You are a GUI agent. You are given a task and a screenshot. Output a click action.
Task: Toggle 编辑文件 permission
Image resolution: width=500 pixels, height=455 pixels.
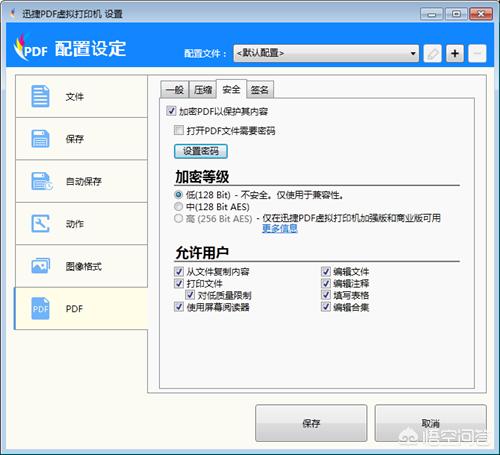(326, 271)
